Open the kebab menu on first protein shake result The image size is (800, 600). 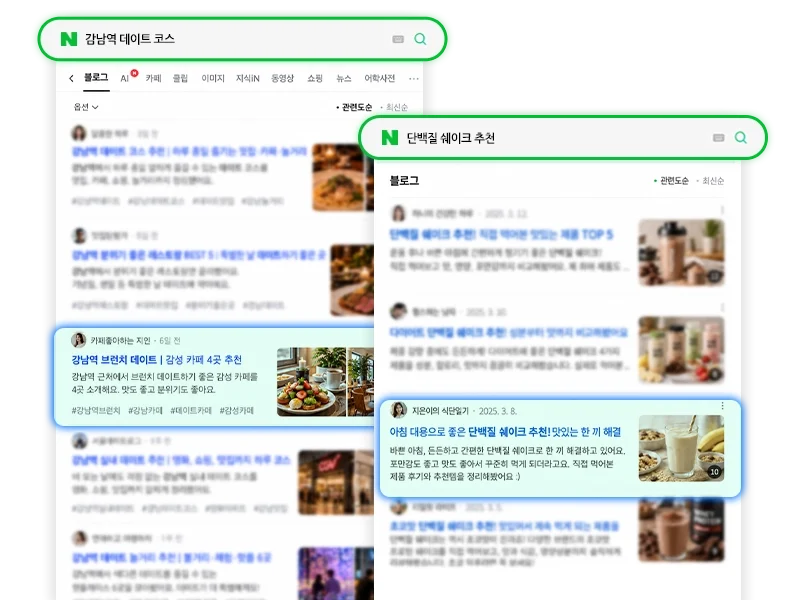click(722, 210)
